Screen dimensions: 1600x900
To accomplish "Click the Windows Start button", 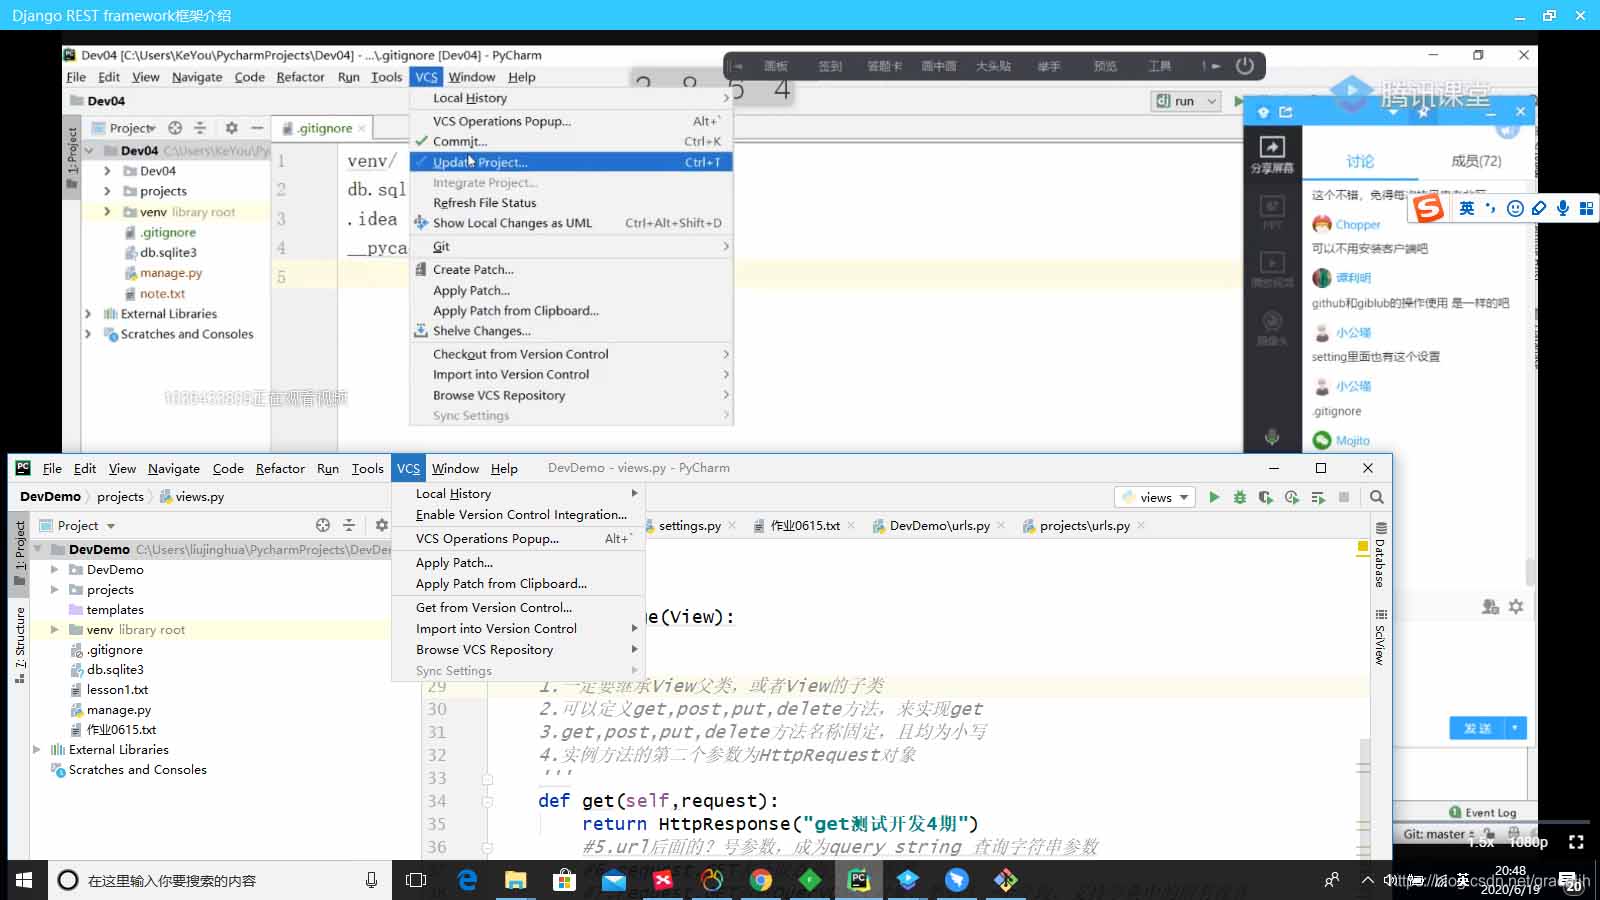I will (24, 880).
